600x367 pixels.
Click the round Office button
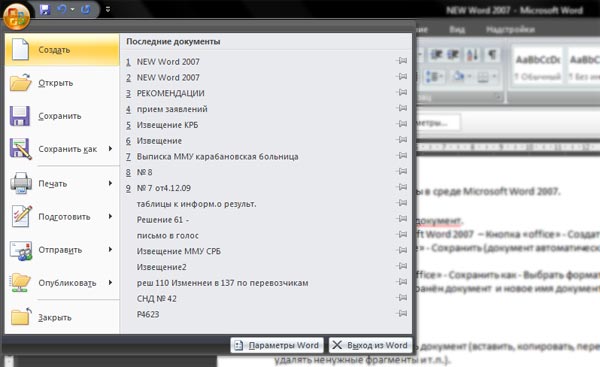point(16,16)
